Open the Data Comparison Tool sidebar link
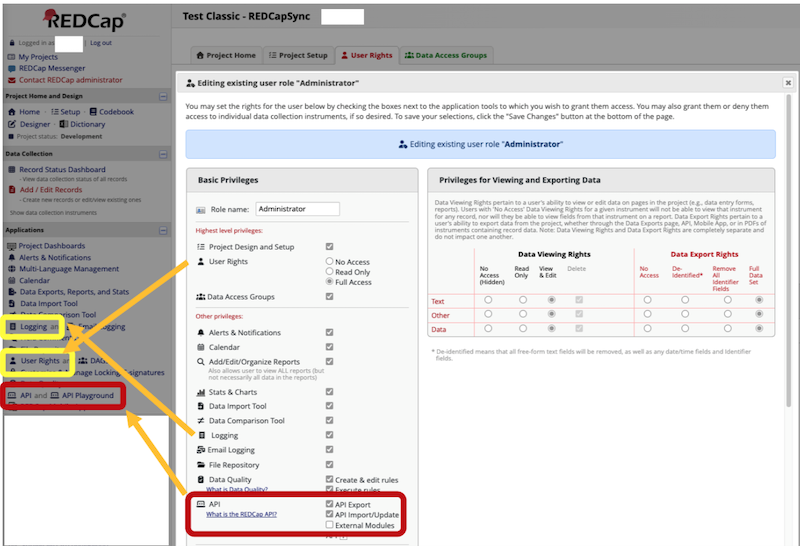The image size is (800, 546). click(58, 315)
